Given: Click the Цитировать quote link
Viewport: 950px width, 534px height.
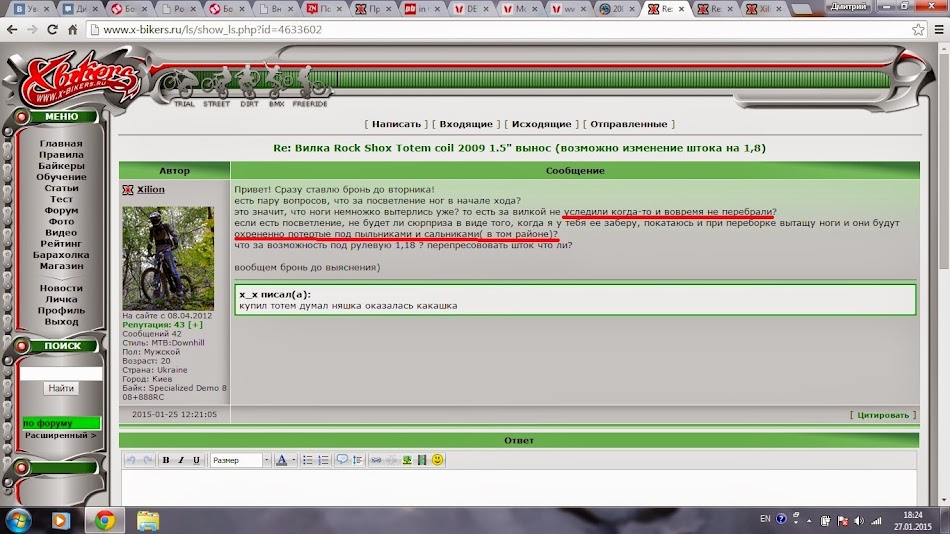Looking at the screenshot, I should click(883, 415).
